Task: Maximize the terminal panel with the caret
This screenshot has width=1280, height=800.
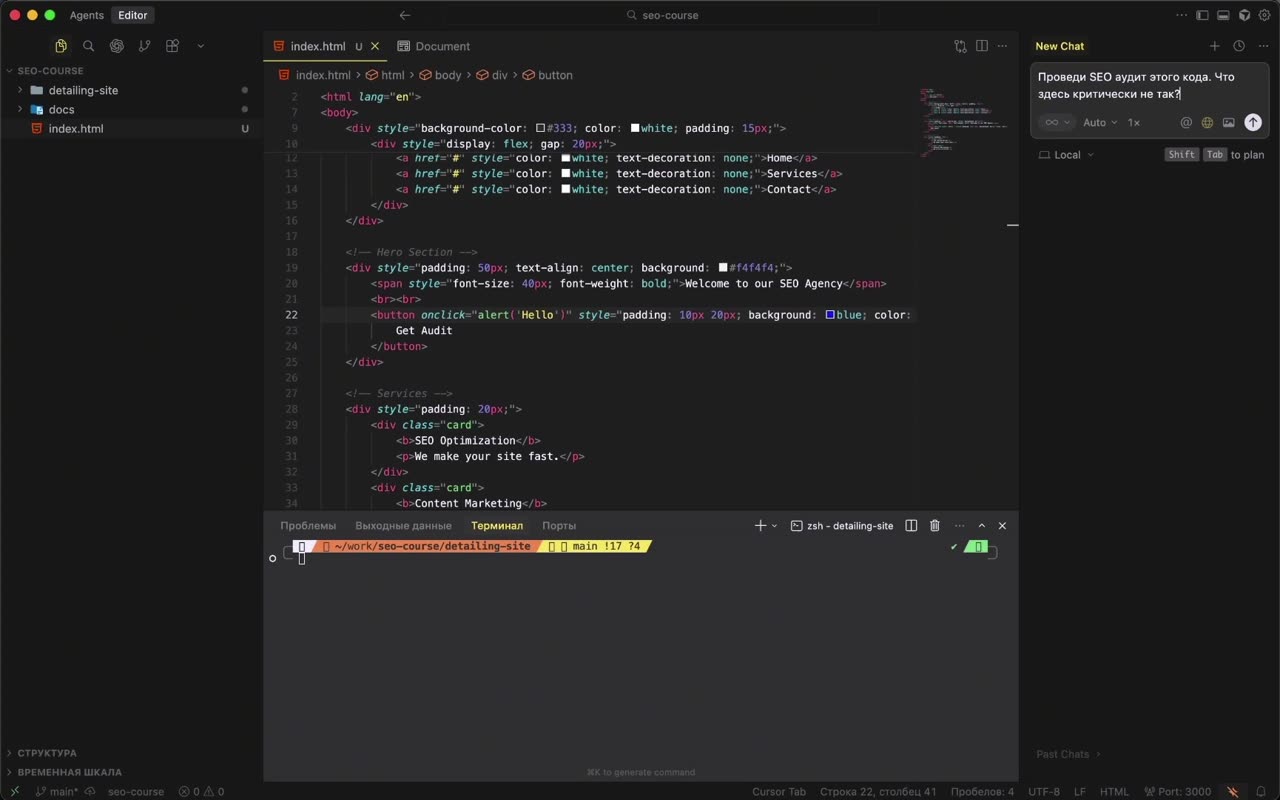Action: coord(982,526)
